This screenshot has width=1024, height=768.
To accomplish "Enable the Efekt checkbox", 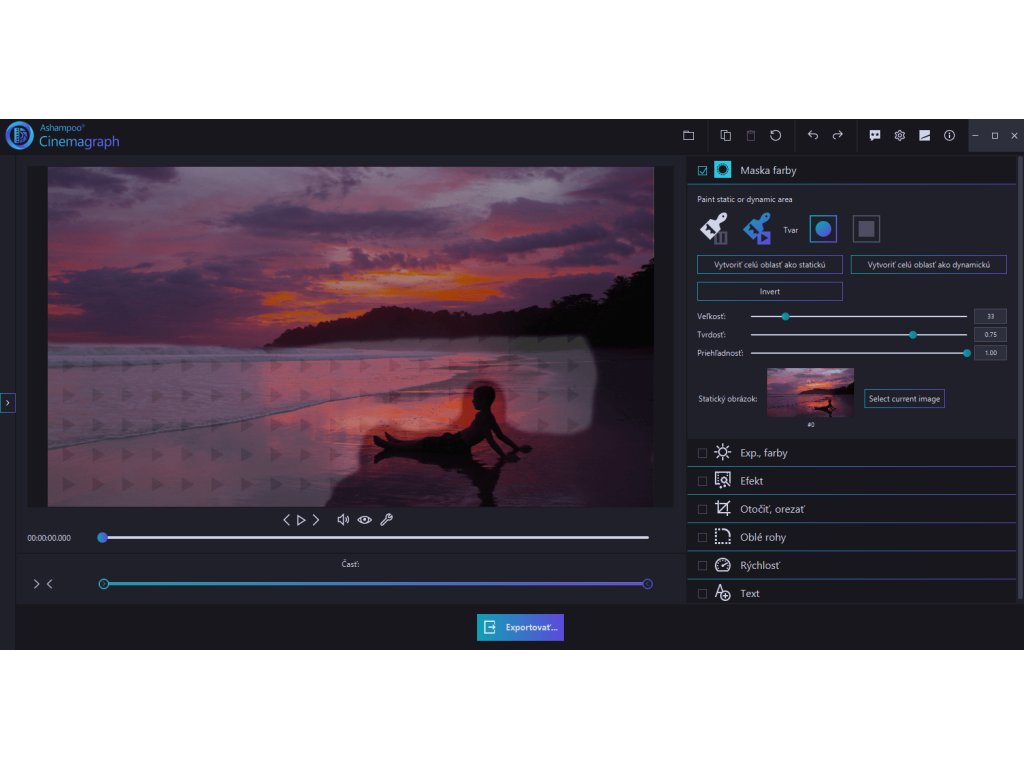I will 702,481.
